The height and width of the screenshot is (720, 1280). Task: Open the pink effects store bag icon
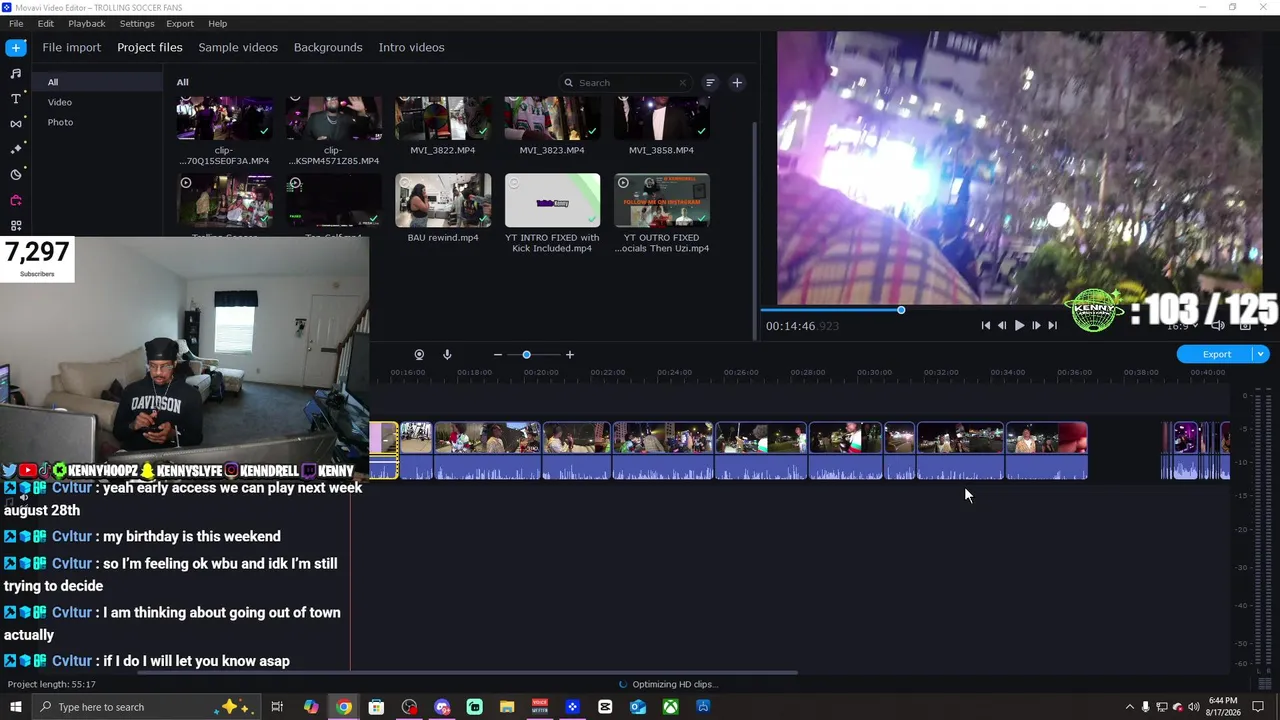[16, 201]
